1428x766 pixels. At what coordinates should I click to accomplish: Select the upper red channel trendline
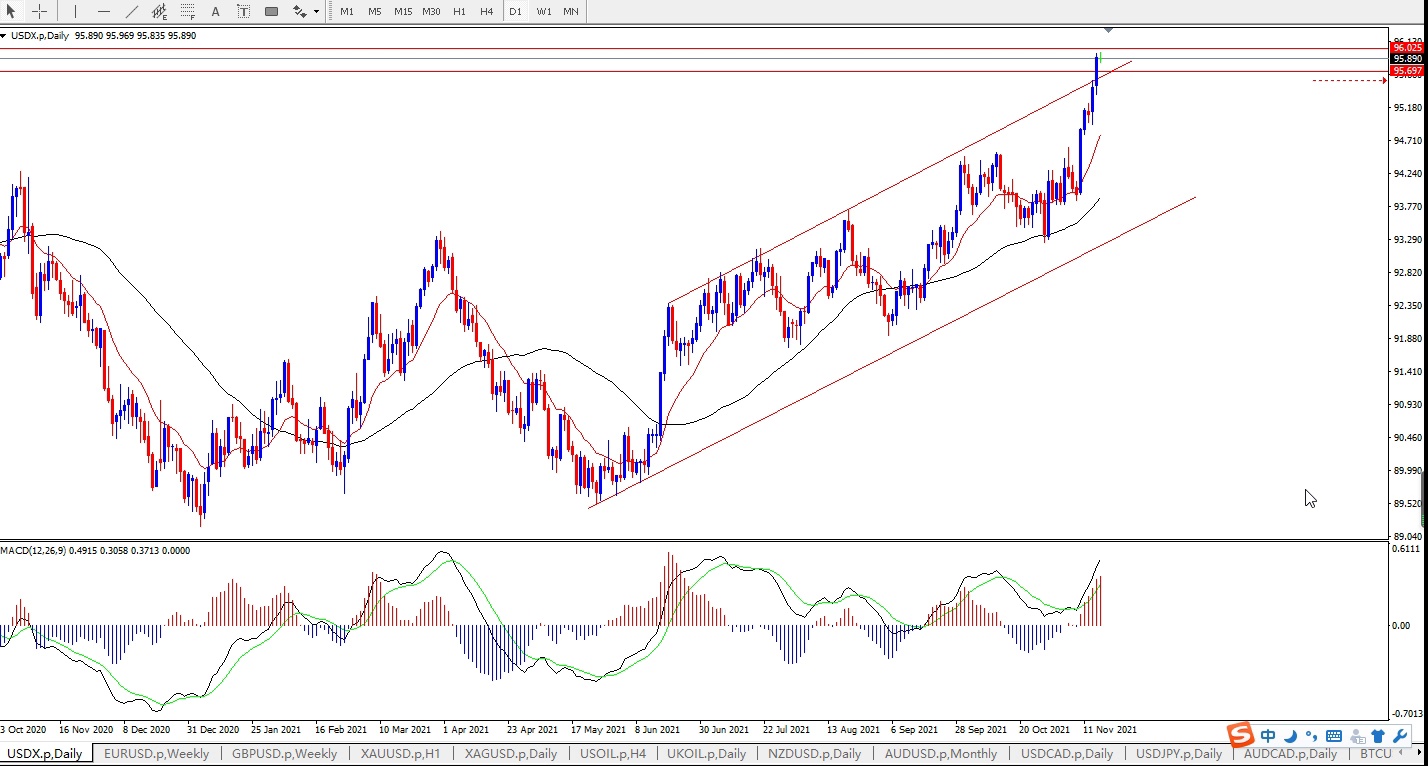click(x=900, y=181)
